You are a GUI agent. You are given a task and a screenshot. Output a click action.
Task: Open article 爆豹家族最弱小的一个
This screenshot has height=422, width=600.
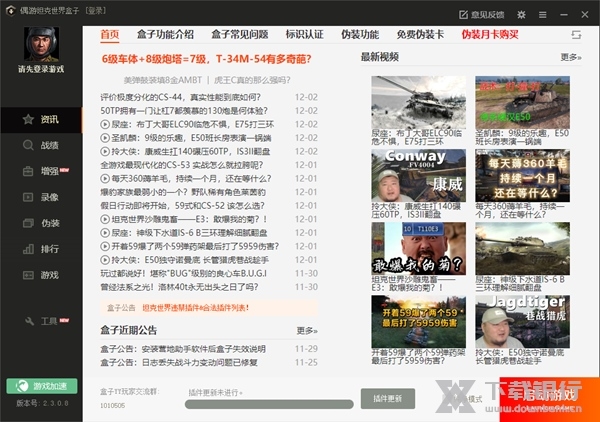coord(183,192)
